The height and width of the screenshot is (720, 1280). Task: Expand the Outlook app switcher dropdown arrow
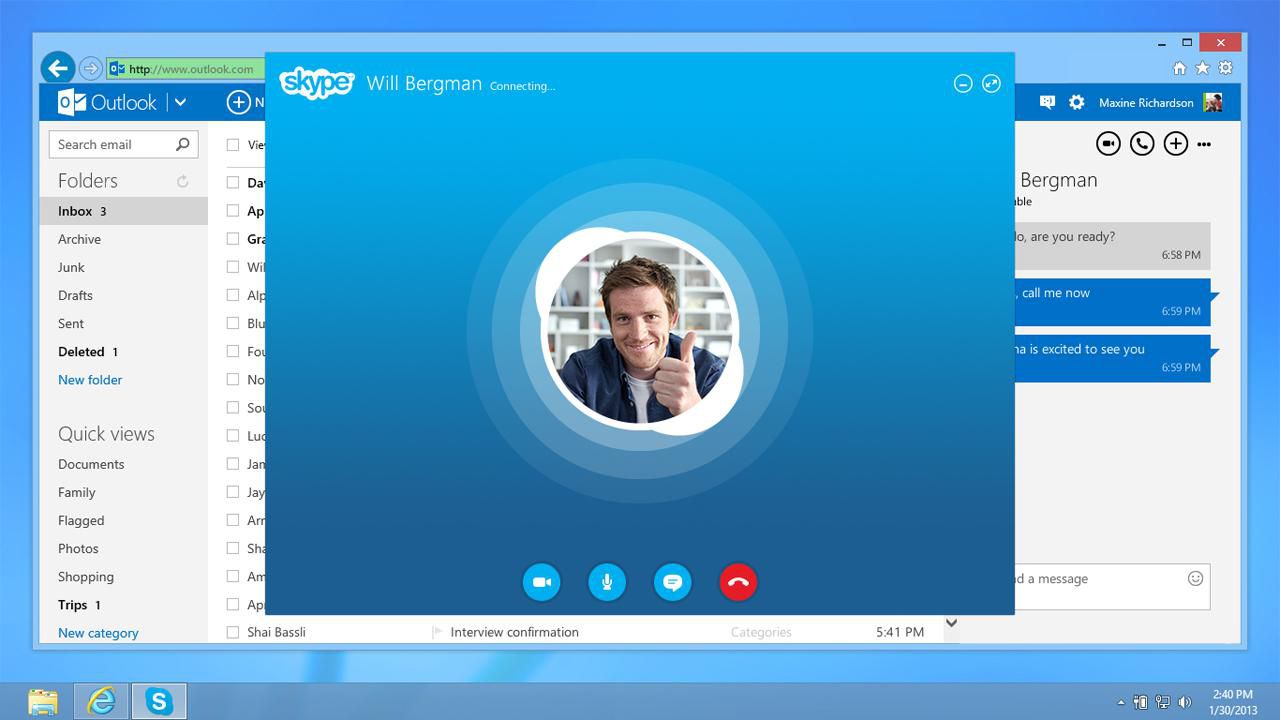180,102
